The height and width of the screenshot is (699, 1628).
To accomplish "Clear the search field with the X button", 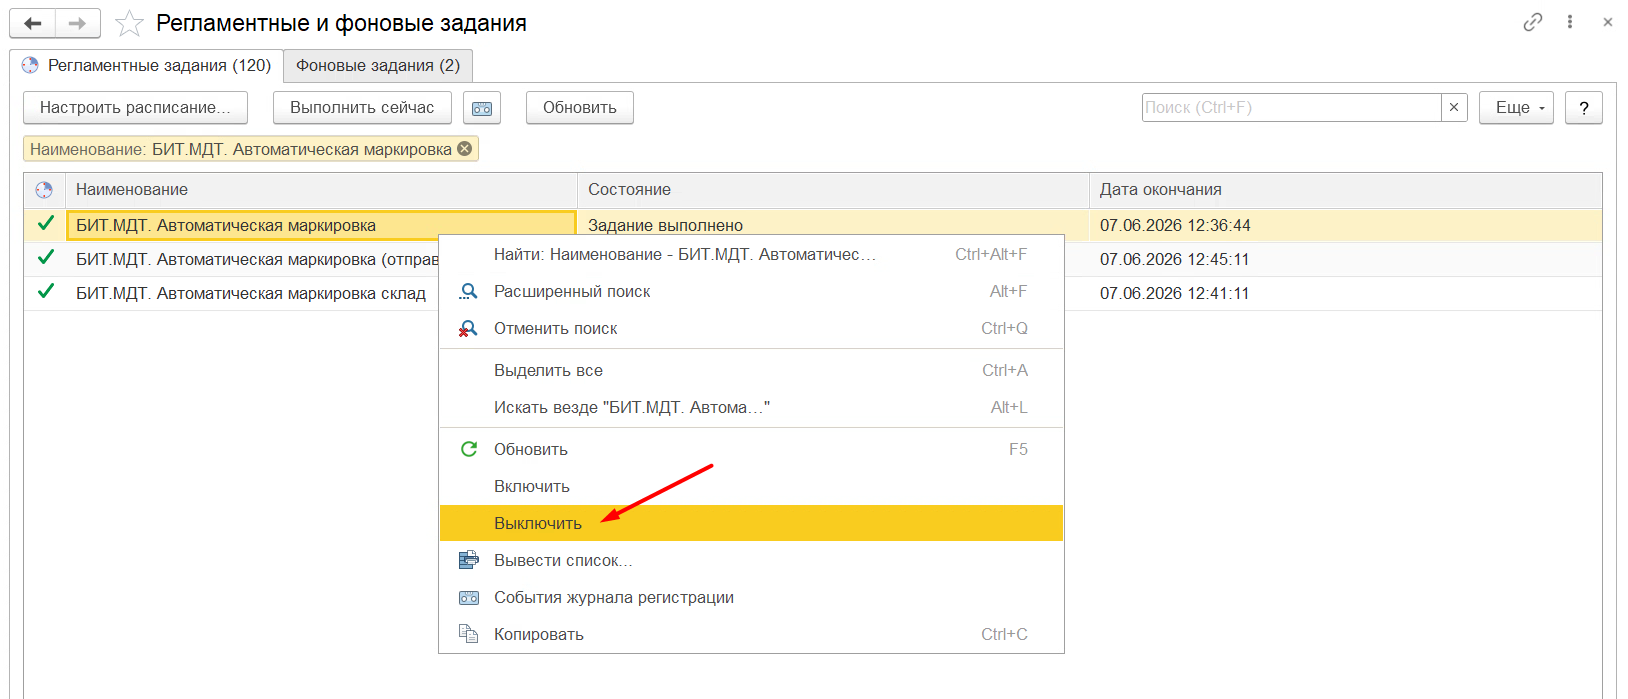I will pyautogui.click(x=1454, y=107).
